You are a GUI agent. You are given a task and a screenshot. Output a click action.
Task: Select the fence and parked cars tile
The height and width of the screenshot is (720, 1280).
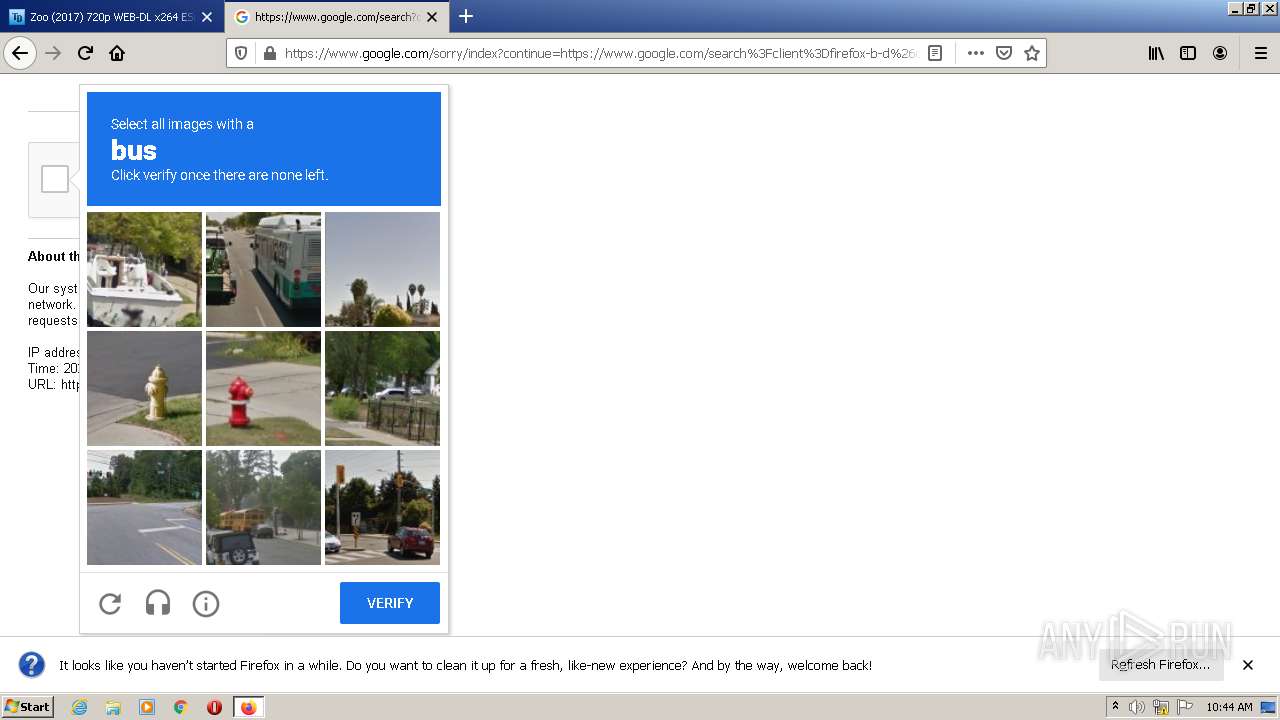[x=382, y=388]
